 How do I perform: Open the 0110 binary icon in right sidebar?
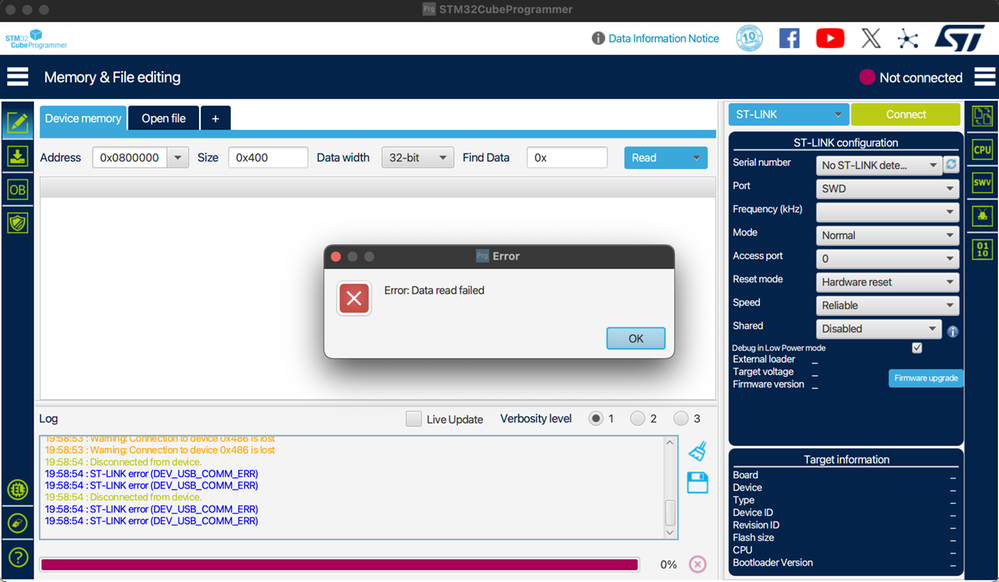coord(982,249)
